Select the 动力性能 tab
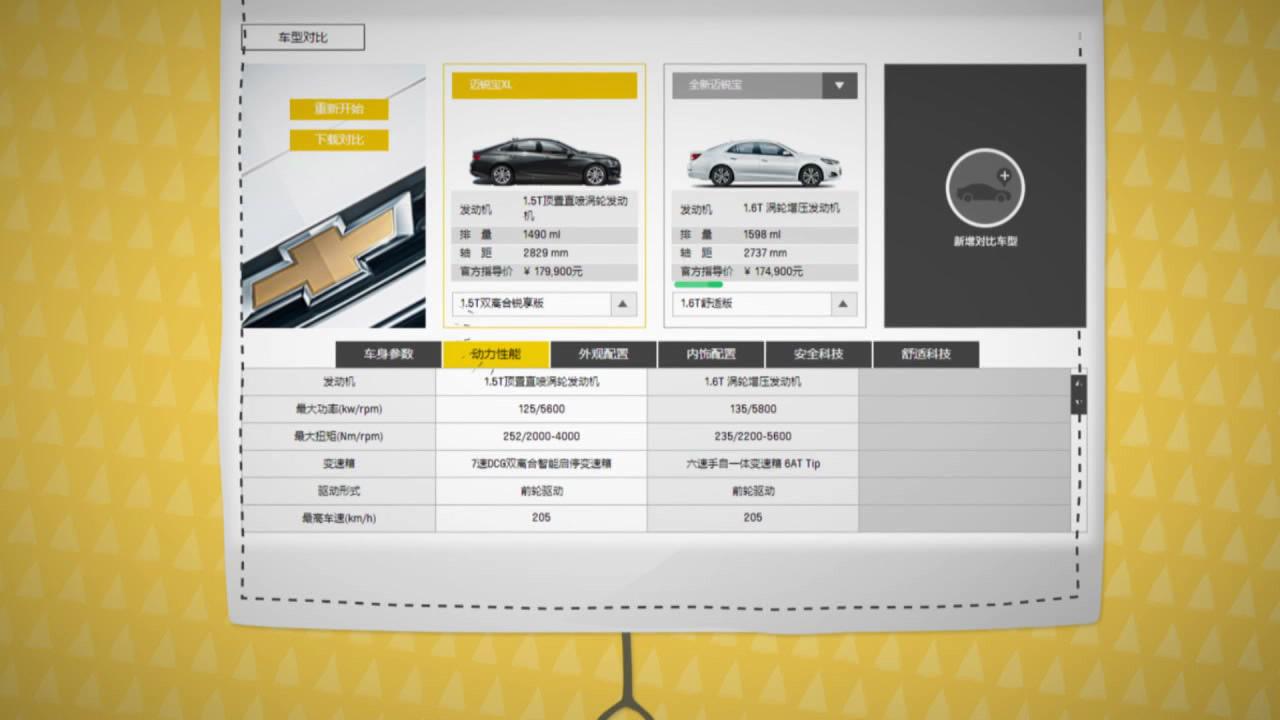 [x=496, y=354]
